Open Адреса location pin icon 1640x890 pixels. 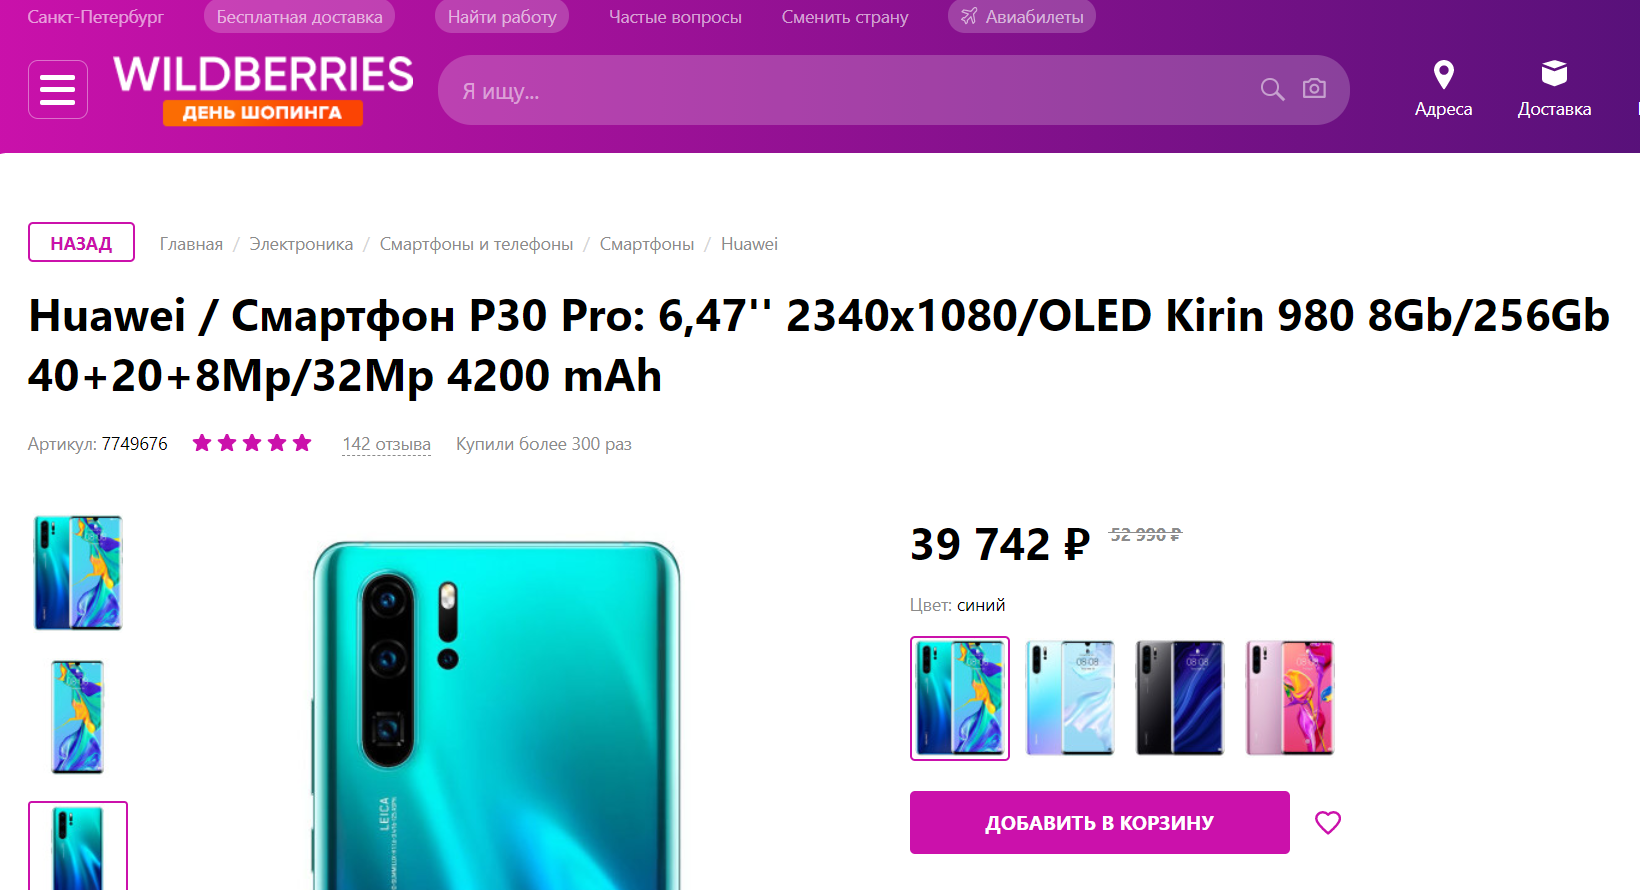[x=1443, y=75]
